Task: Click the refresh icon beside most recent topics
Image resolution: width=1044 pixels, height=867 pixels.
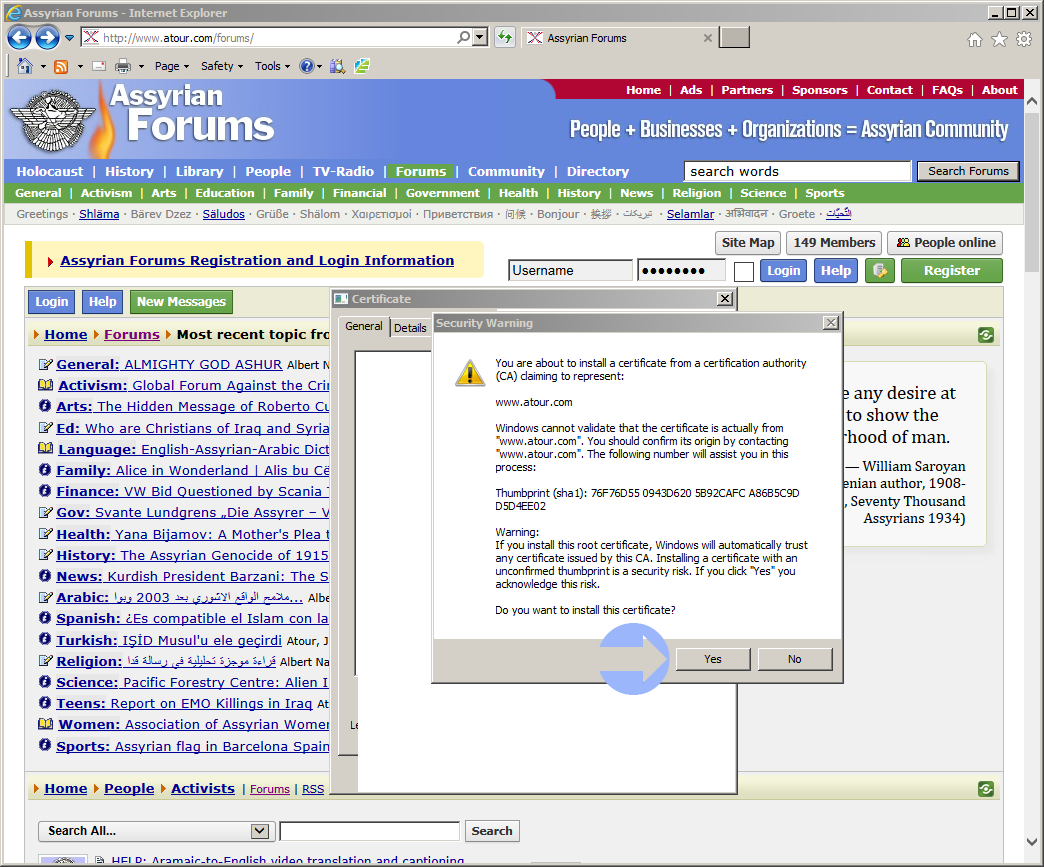Action: click(x=986, y=335)
